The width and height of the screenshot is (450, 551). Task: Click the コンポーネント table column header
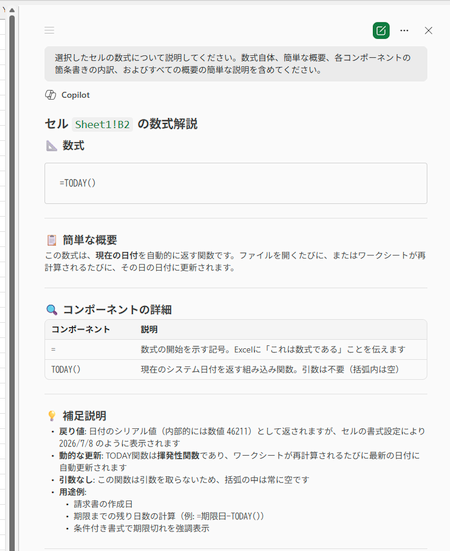pyautogui.click(x=81, y=329)
